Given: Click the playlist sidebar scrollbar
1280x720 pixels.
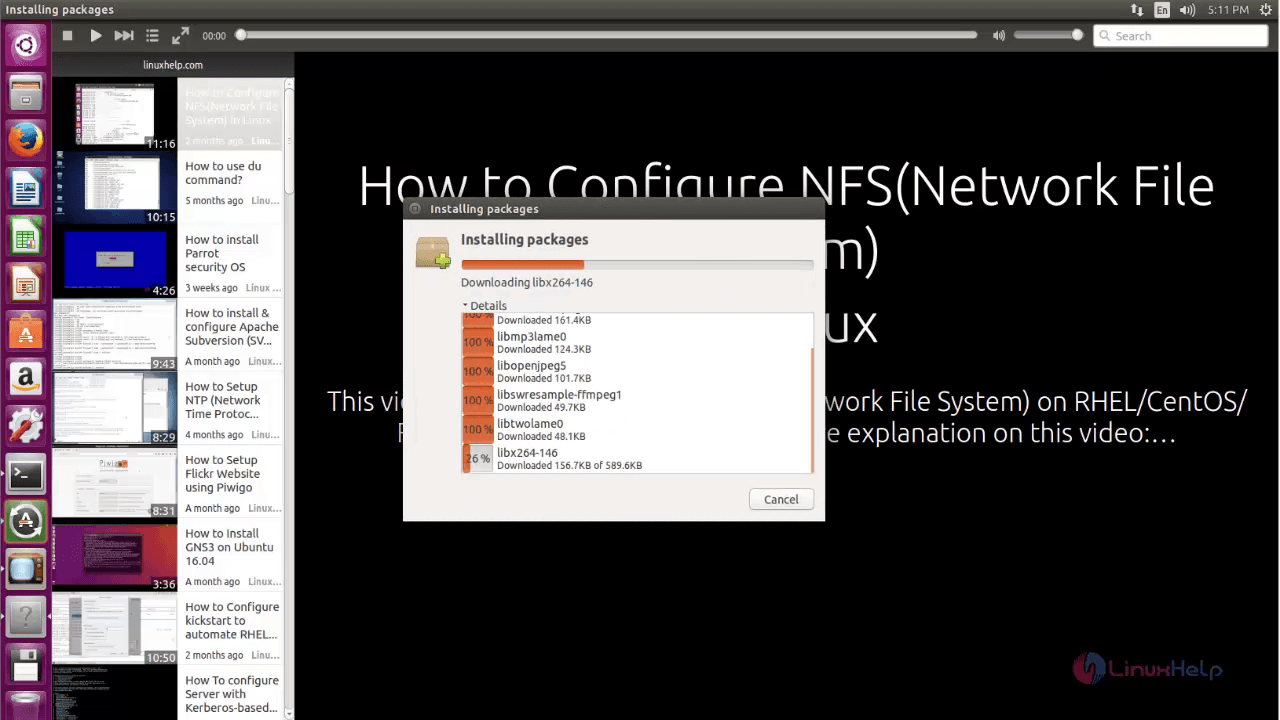Looking at the screenshot, I should pos(289,139).
